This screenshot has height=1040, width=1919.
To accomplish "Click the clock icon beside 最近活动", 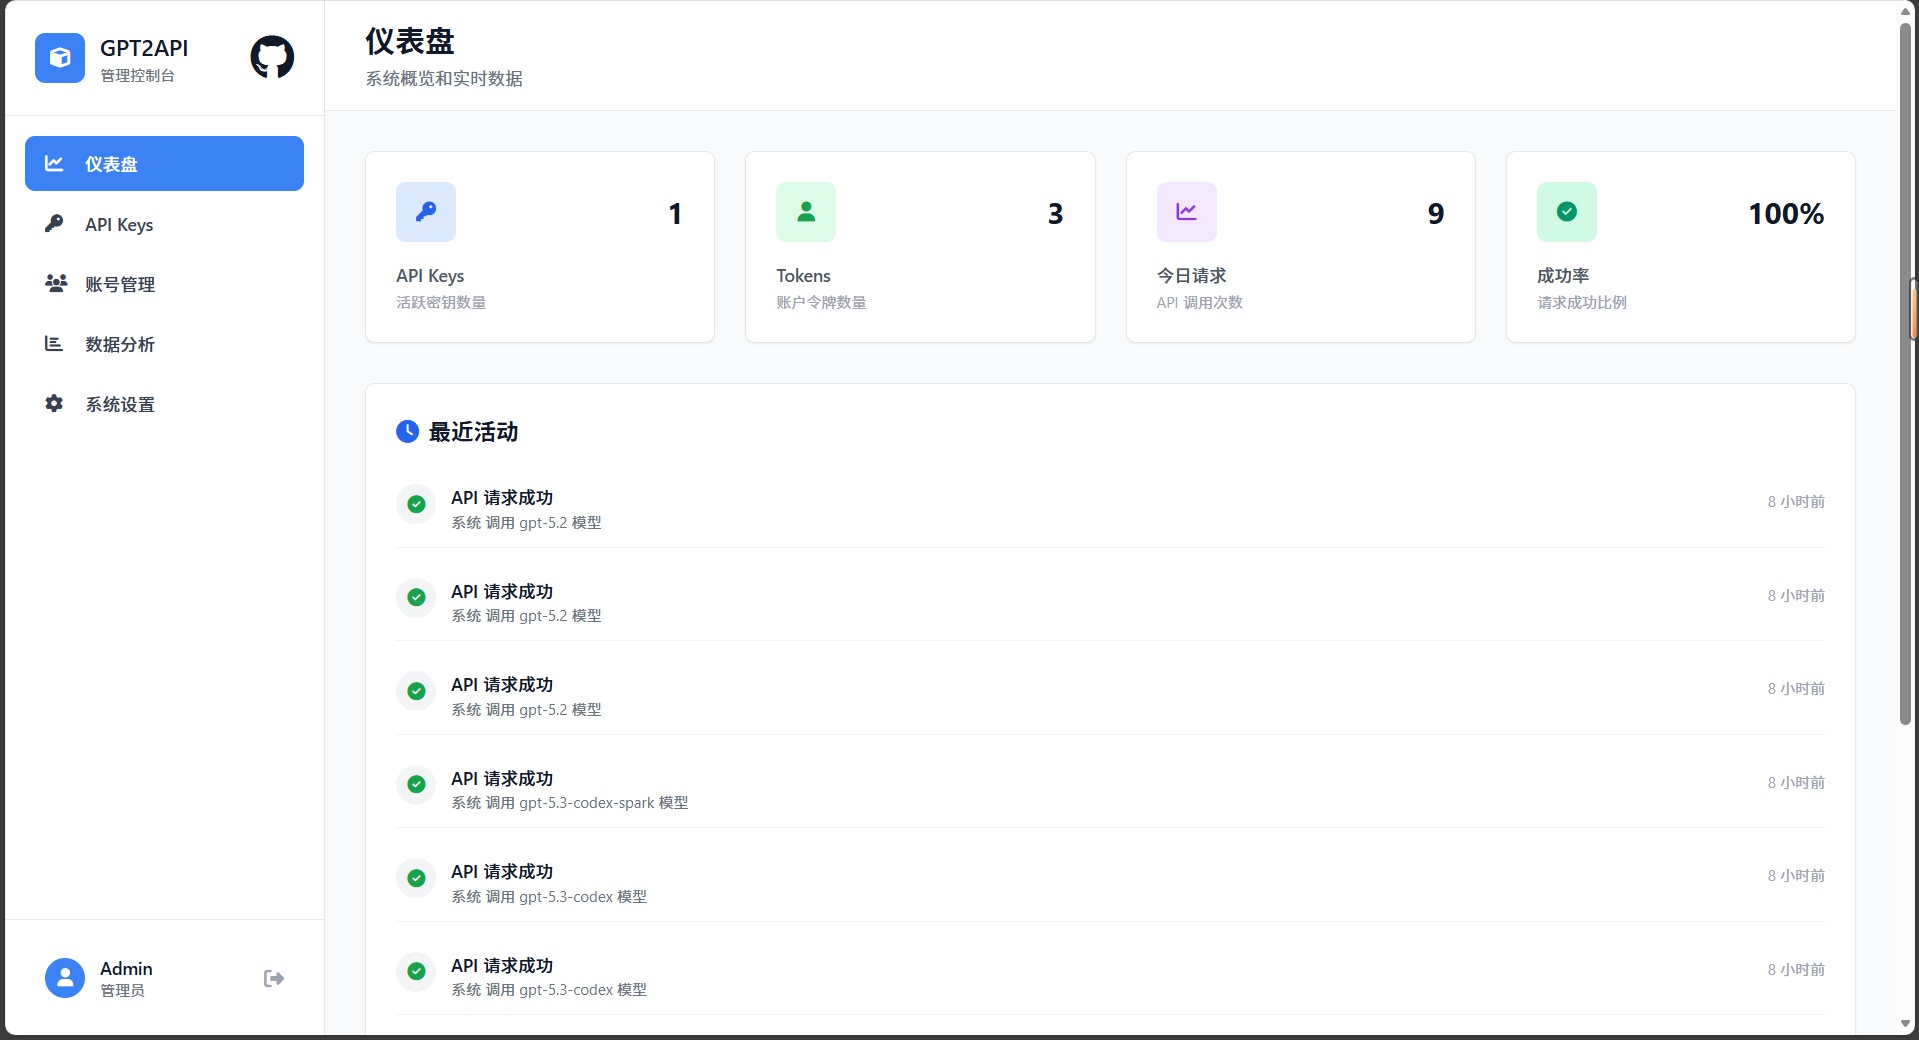I will click(407, 432).
